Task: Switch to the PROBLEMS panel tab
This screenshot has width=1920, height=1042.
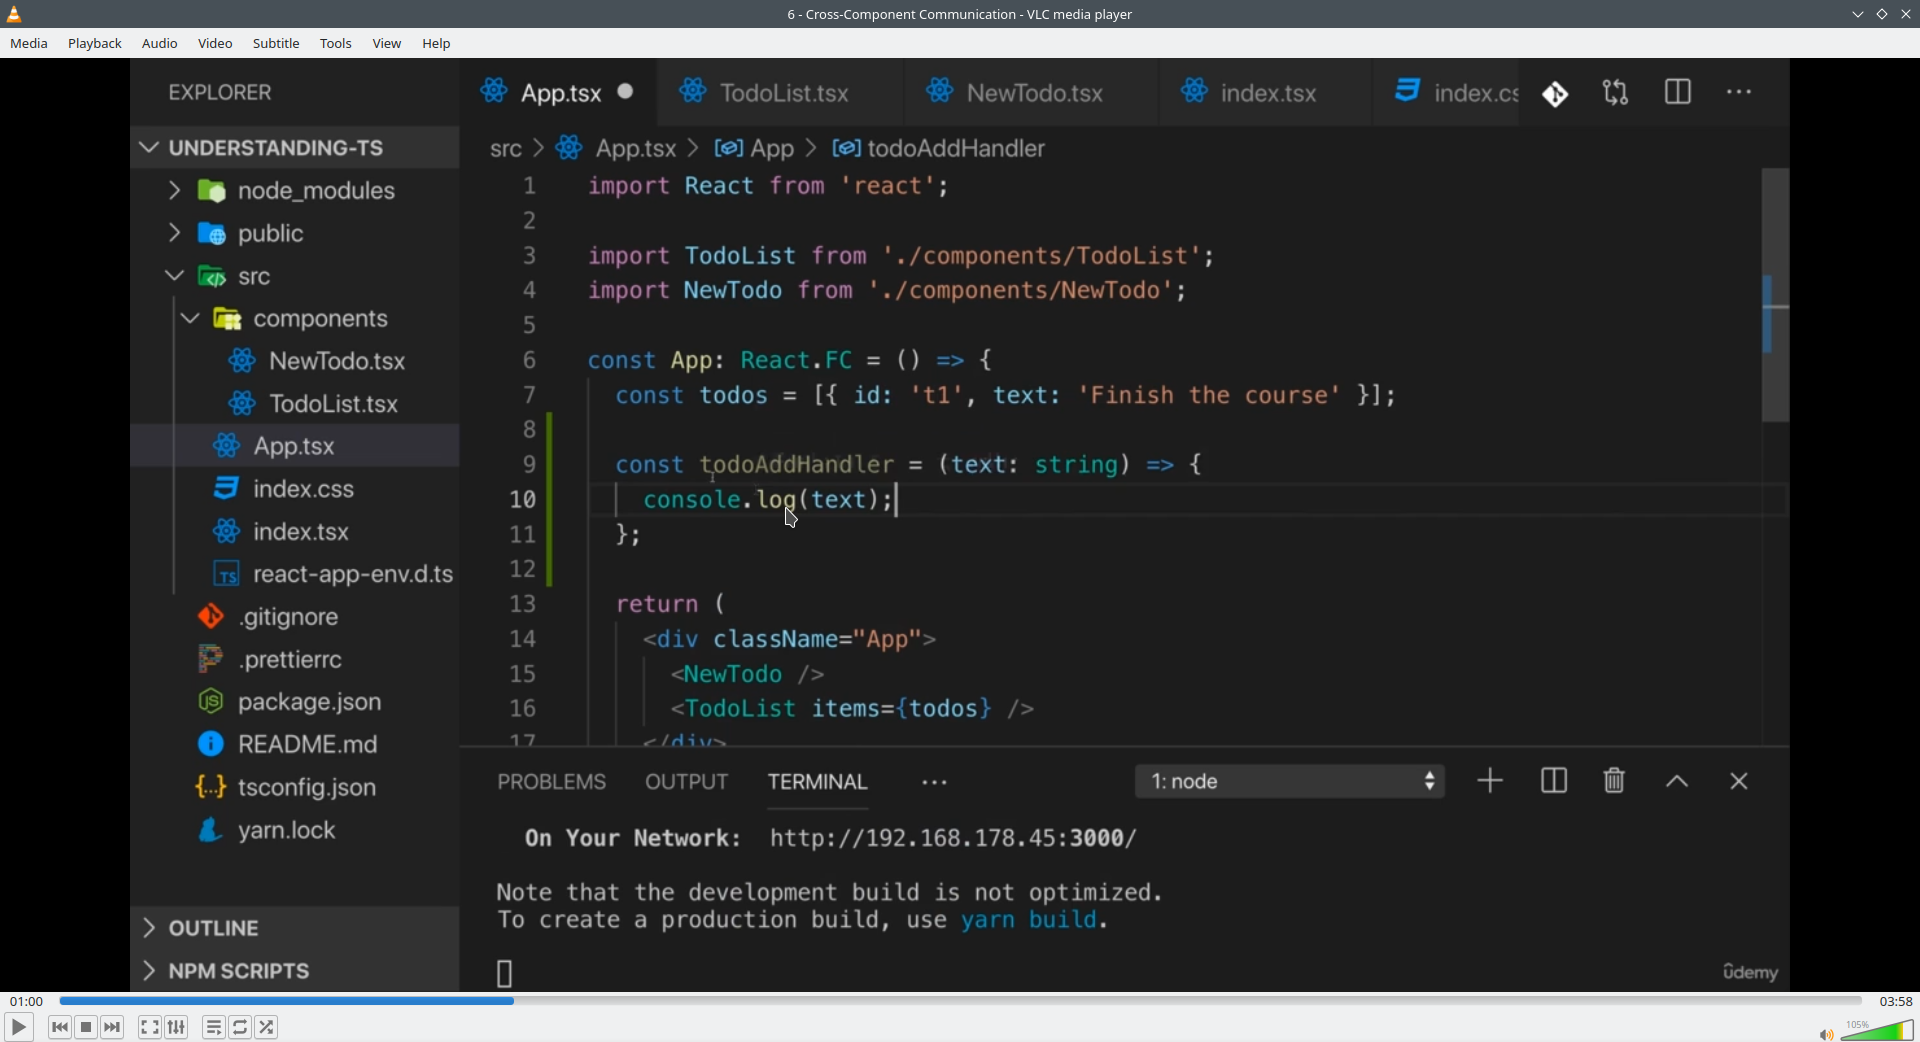Action: coord(552,783)
